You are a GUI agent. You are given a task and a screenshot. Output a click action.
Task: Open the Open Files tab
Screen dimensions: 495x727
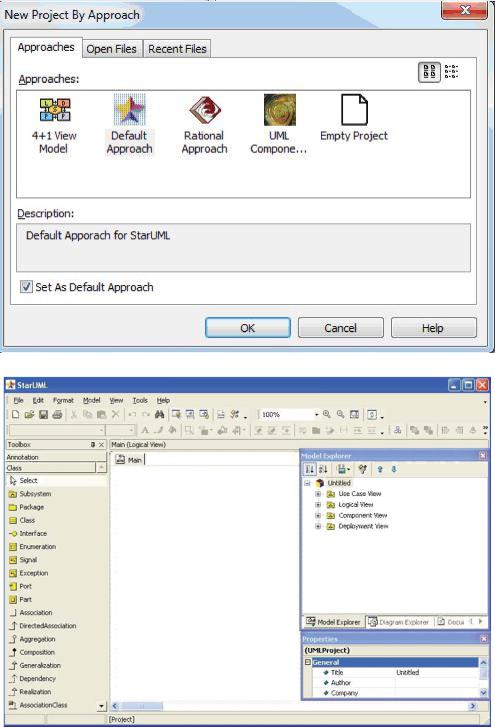111,49
